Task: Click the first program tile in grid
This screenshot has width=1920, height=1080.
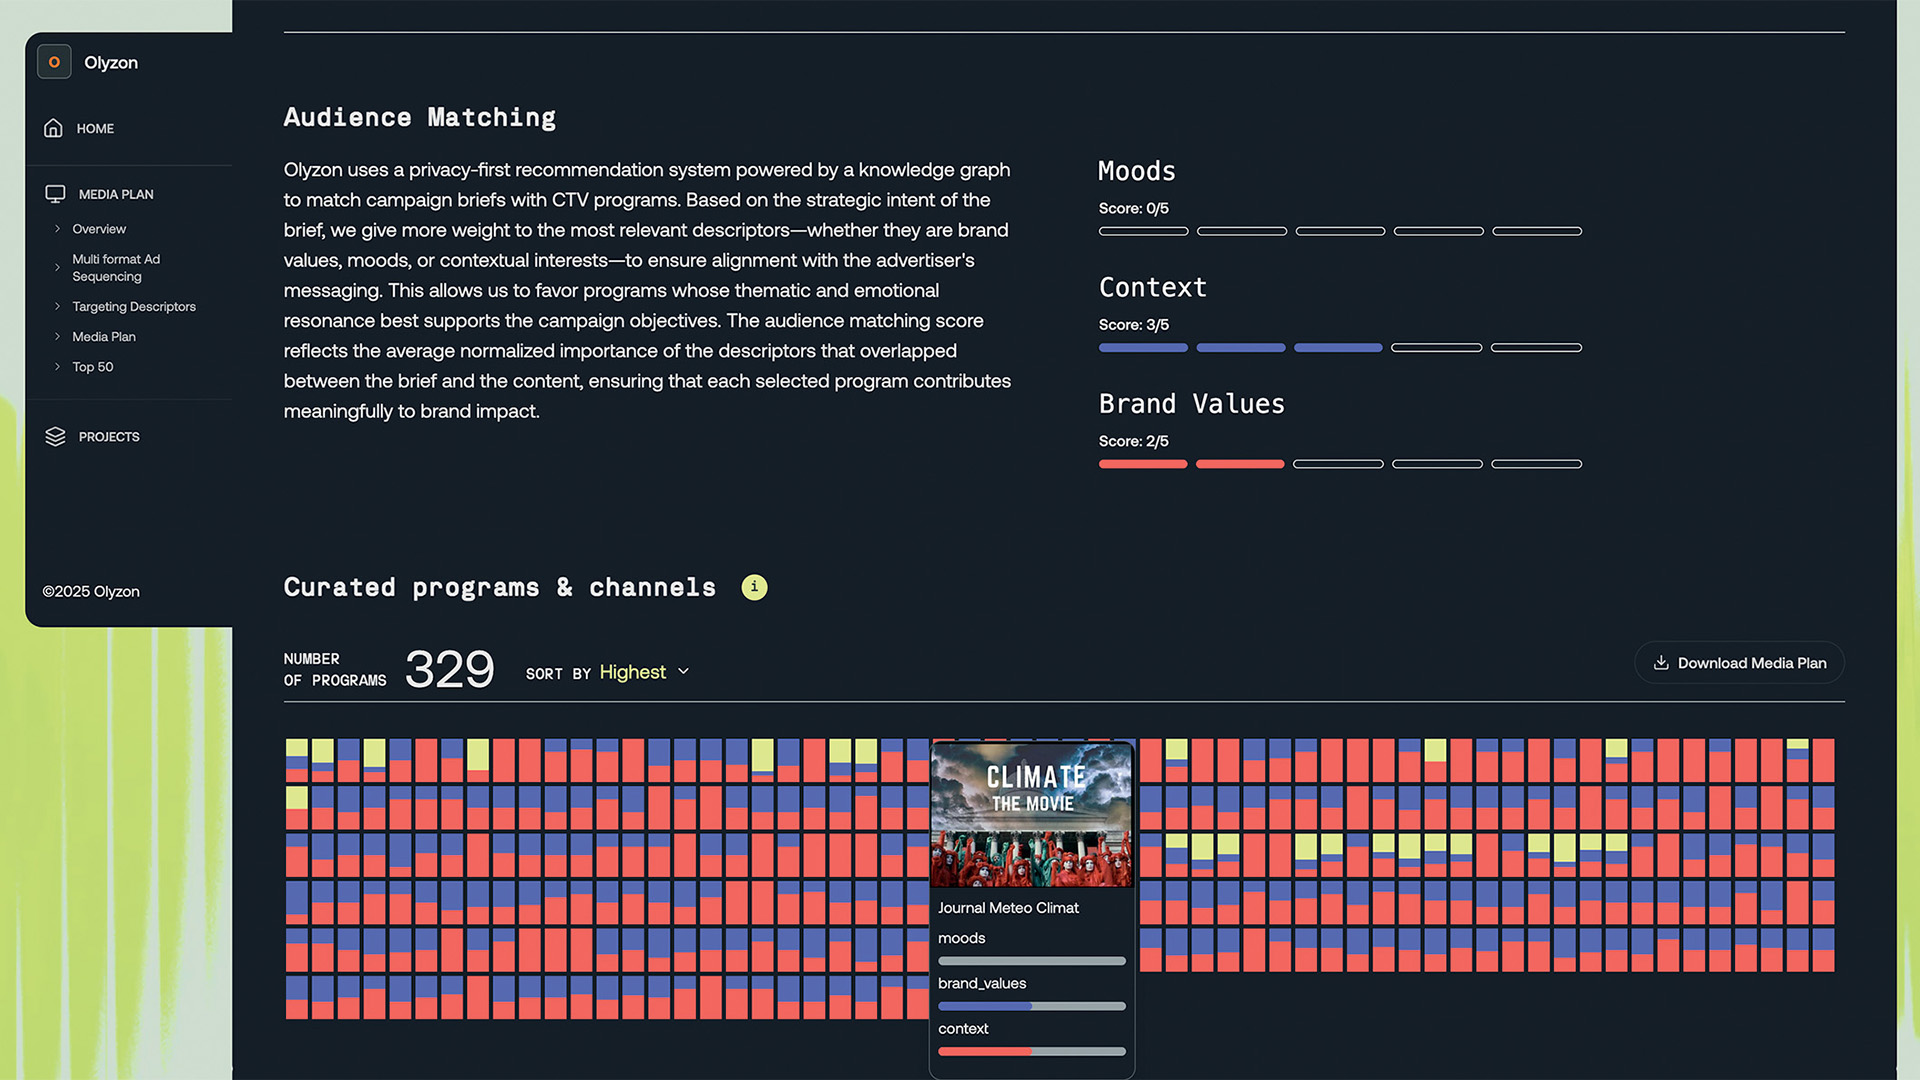Action: [297, 760]
